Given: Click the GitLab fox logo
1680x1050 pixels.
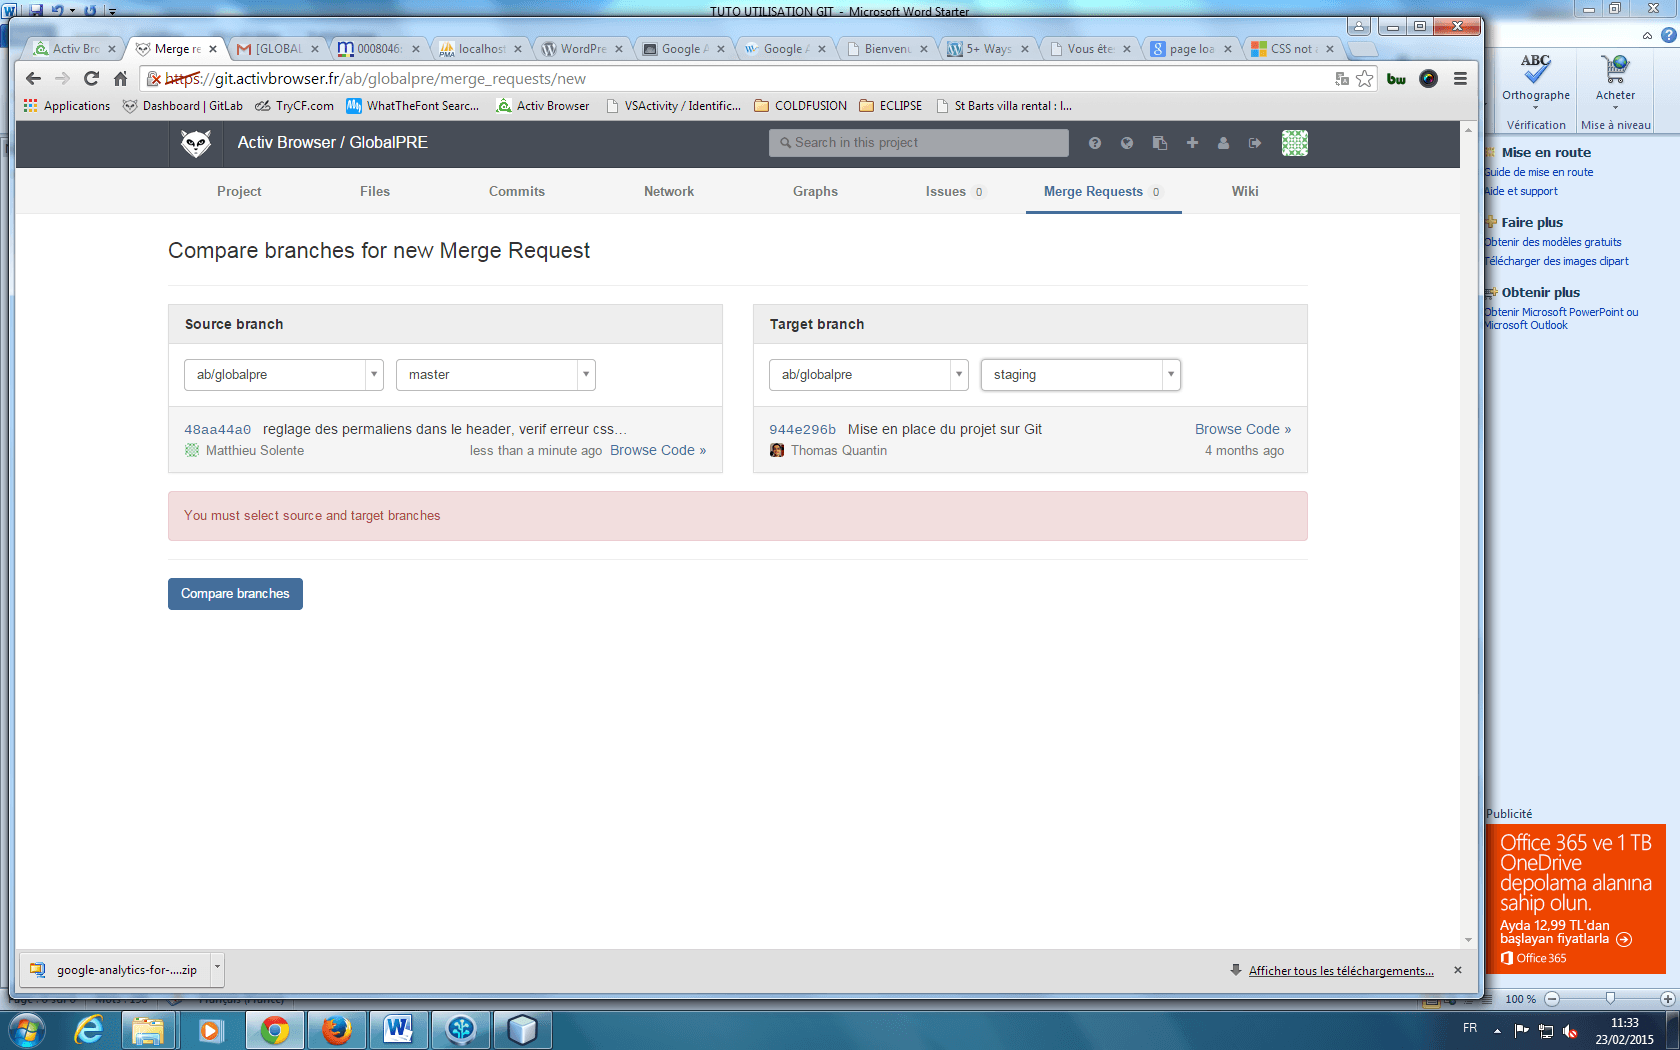Looking at the screenshot, I should (195, 143).
